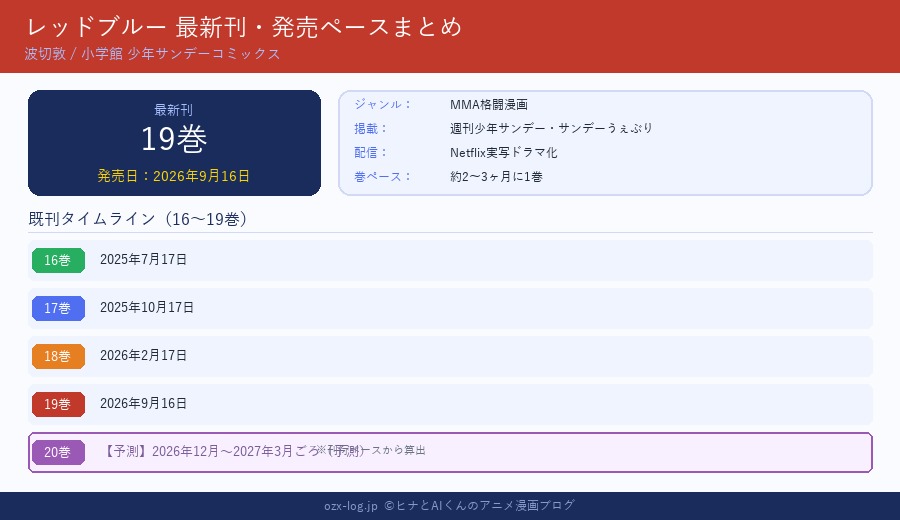This screenshot has width=900, height=520.
Task: Click the red 19巻 badge
Action: pyautogui.click(x=58, y=404)
